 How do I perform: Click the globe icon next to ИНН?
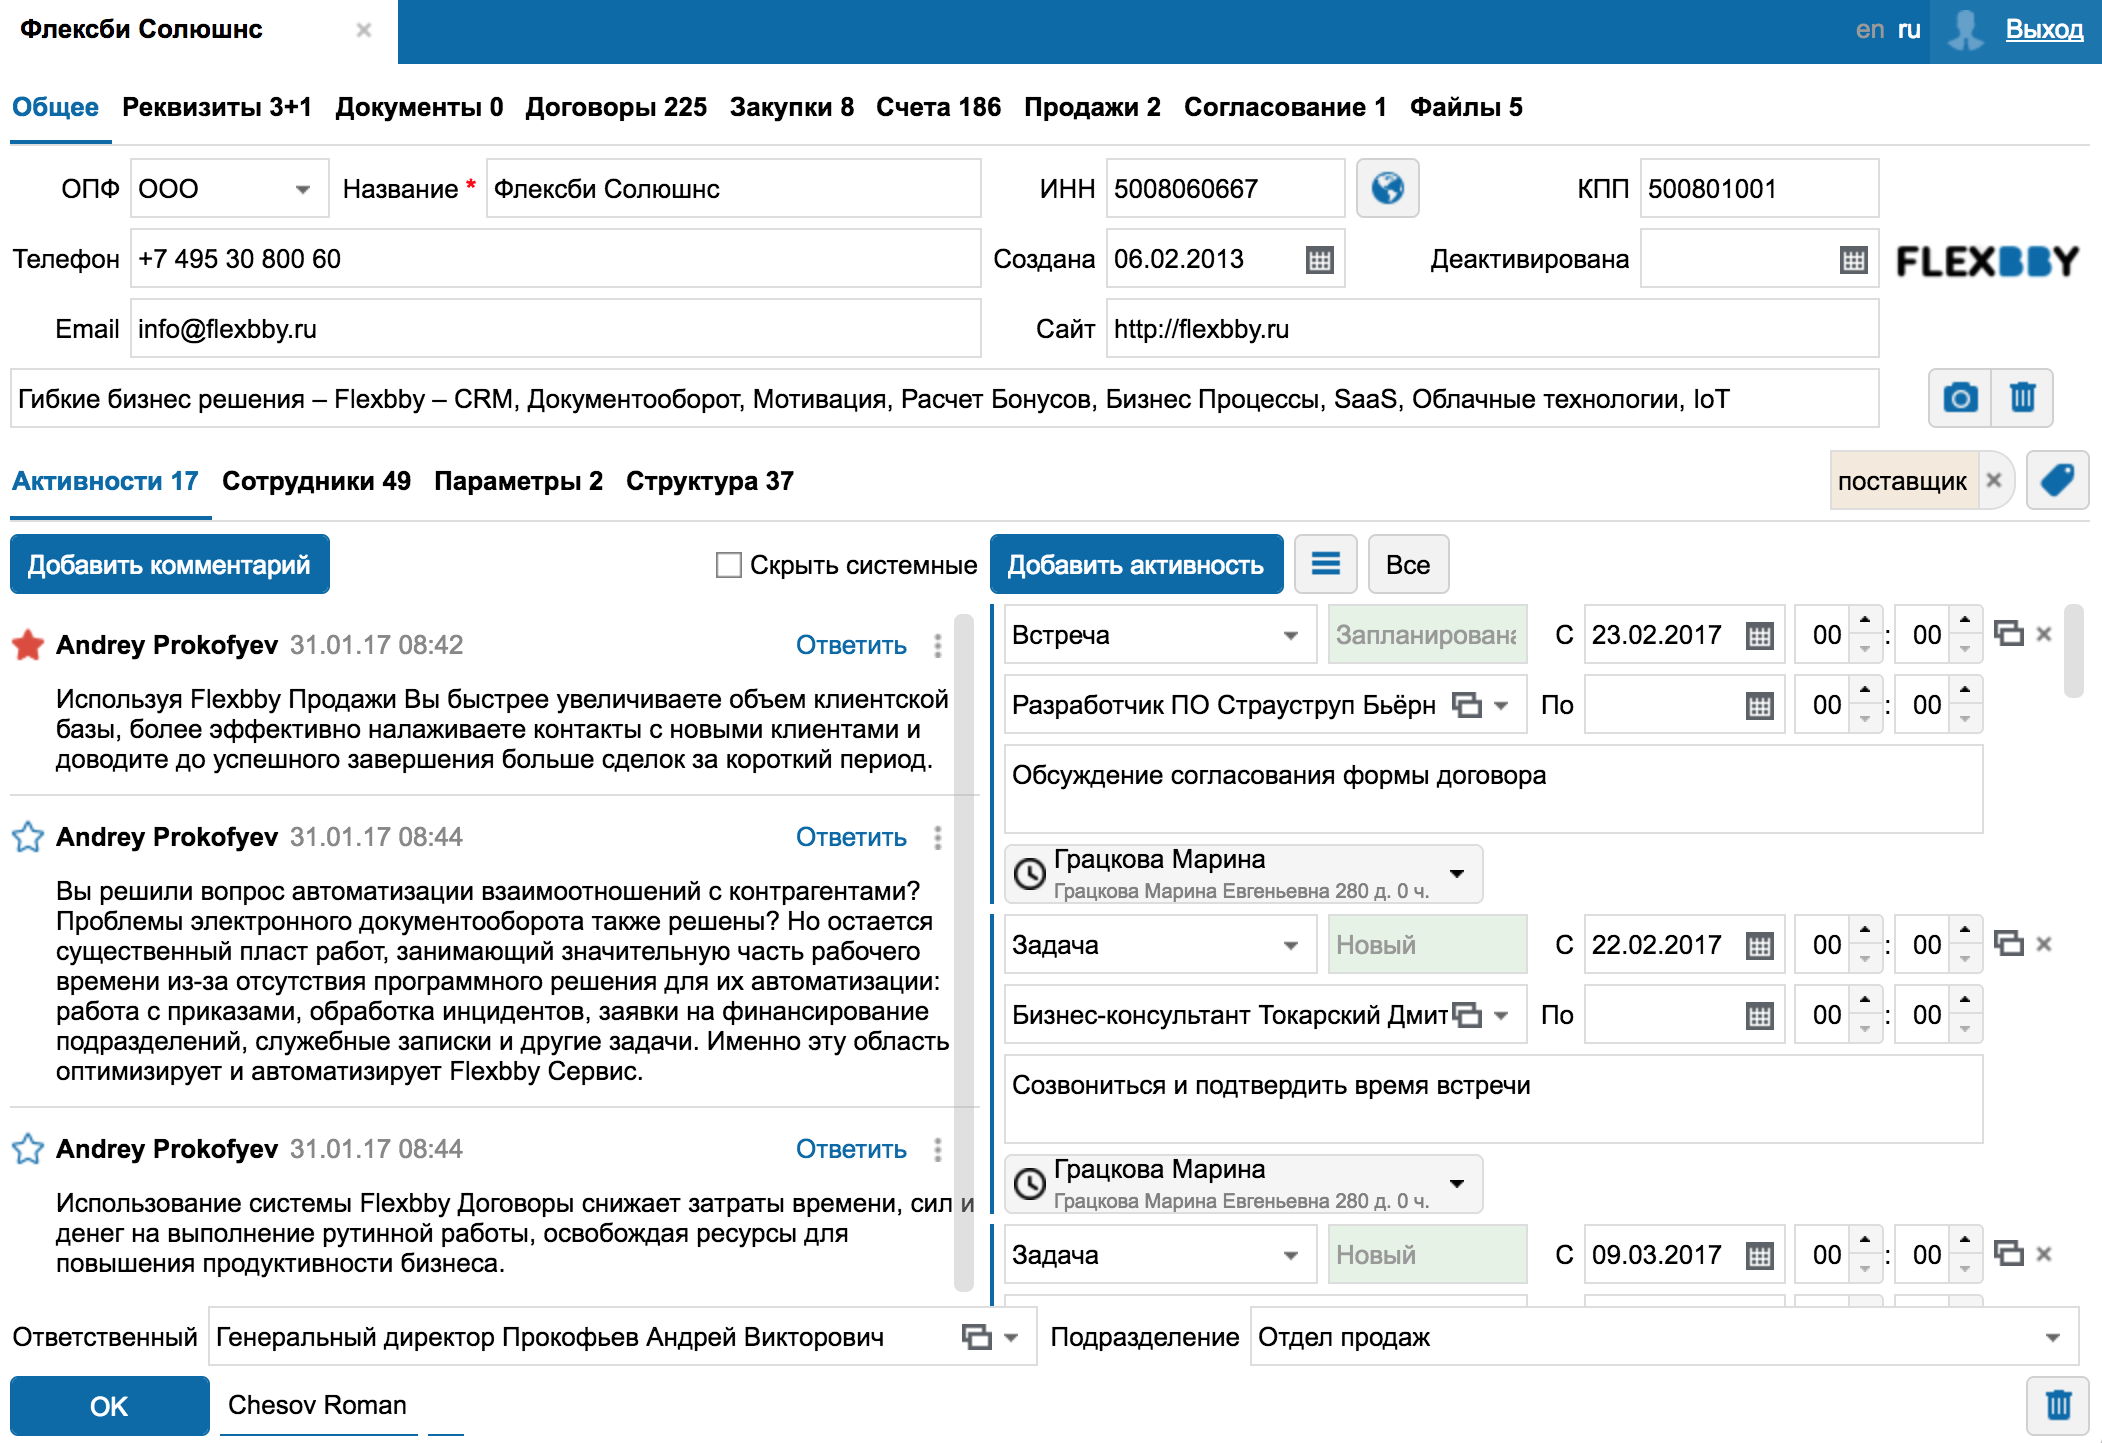pos(1387,188)
